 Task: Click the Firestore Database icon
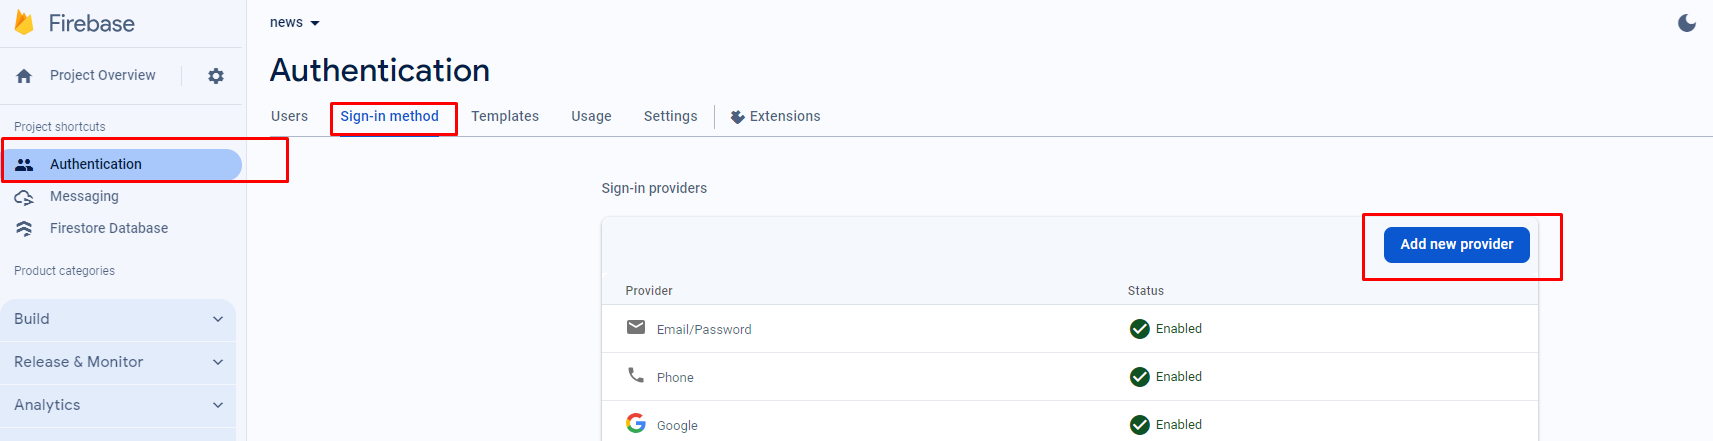[x=24, y=229]
